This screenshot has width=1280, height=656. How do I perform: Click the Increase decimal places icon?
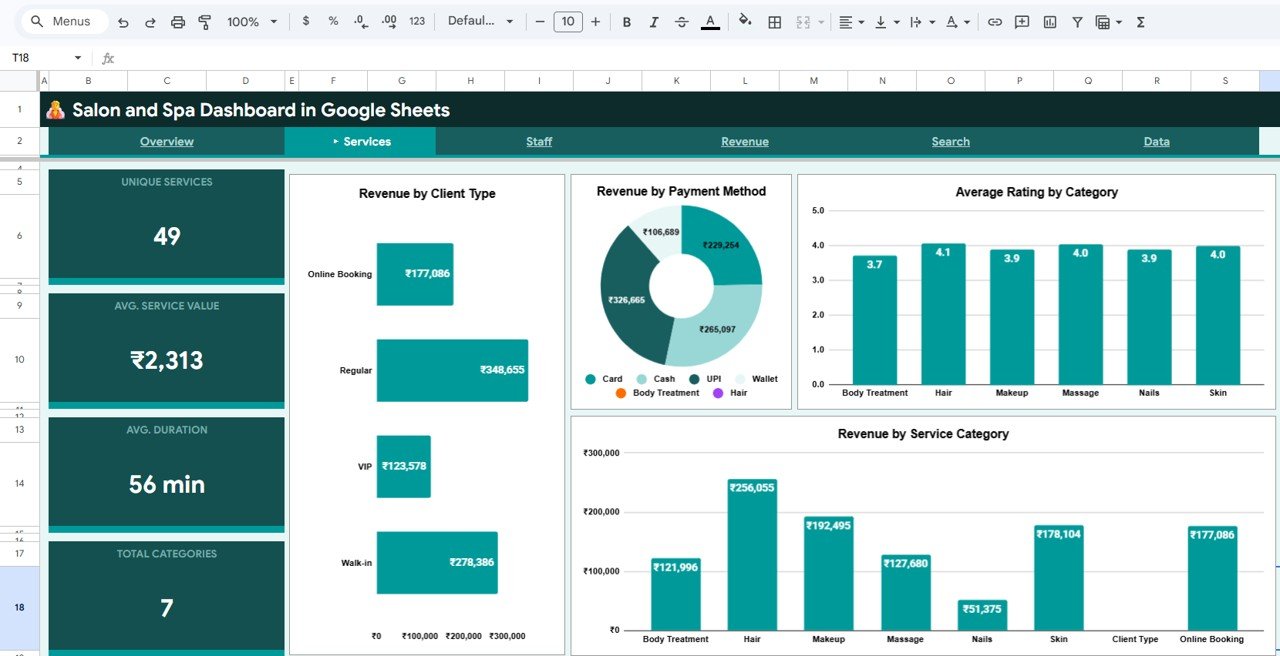point(387,20)
